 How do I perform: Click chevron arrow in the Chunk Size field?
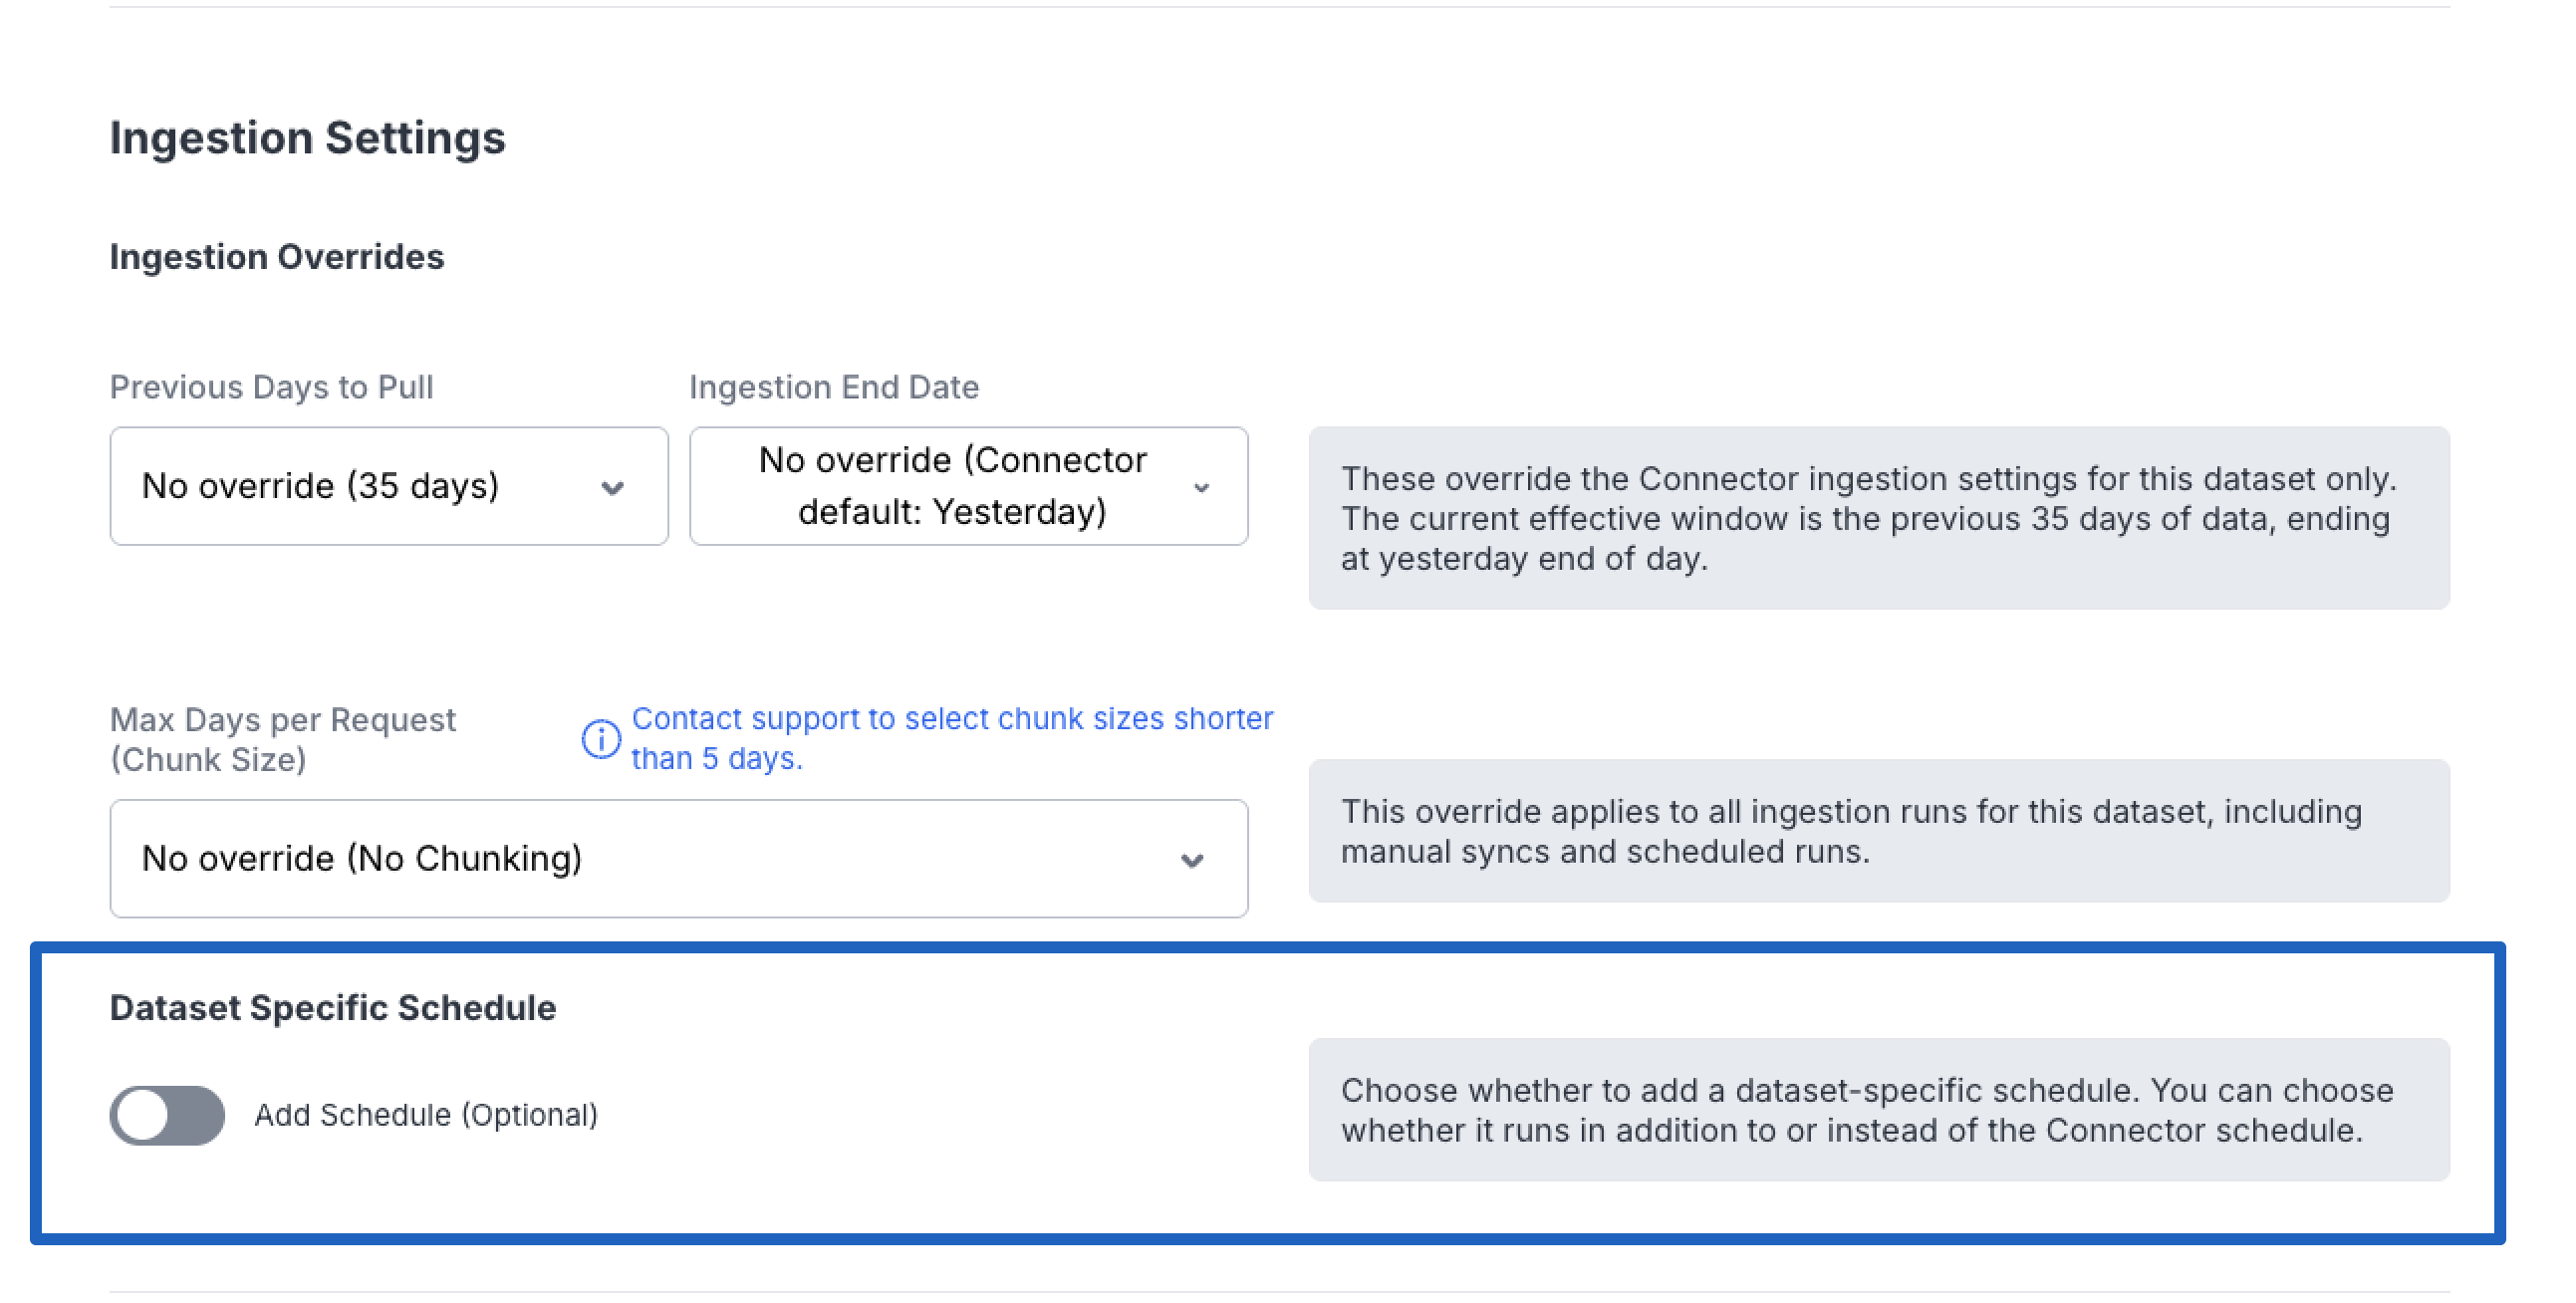click(1191, 860)
